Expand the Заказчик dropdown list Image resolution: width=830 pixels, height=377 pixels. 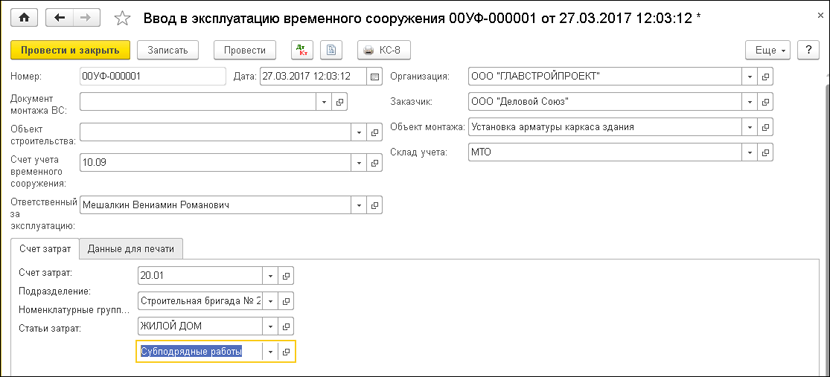pos(750,101)
